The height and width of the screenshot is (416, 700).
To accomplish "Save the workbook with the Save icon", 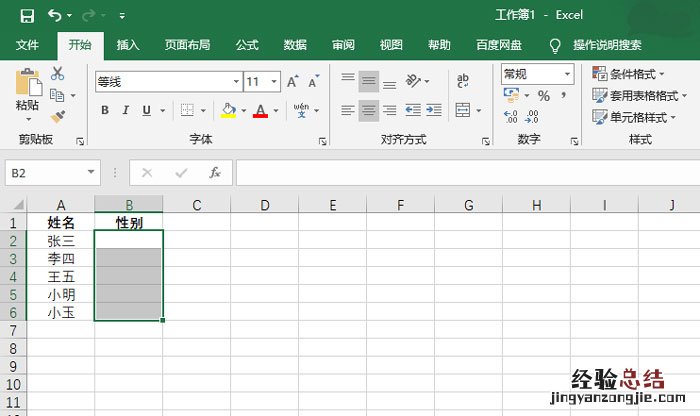I will coord(27,16).
